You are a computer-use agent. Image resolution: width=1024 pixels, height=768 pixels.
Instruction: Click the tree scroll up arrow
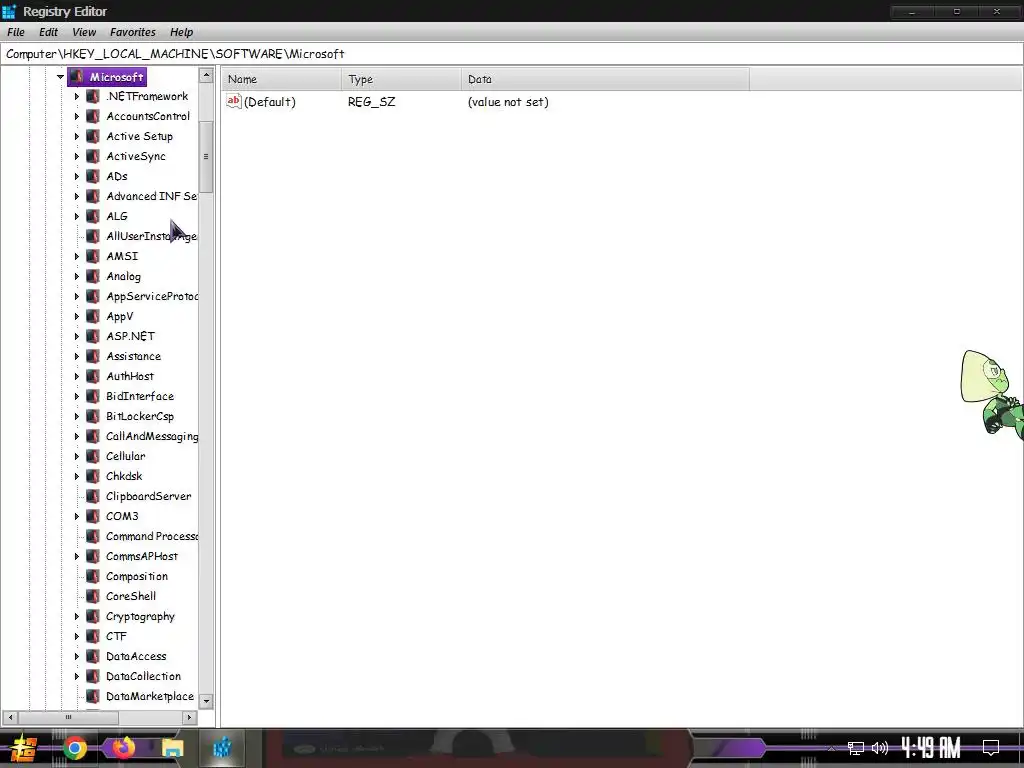(x=206, y=76)
